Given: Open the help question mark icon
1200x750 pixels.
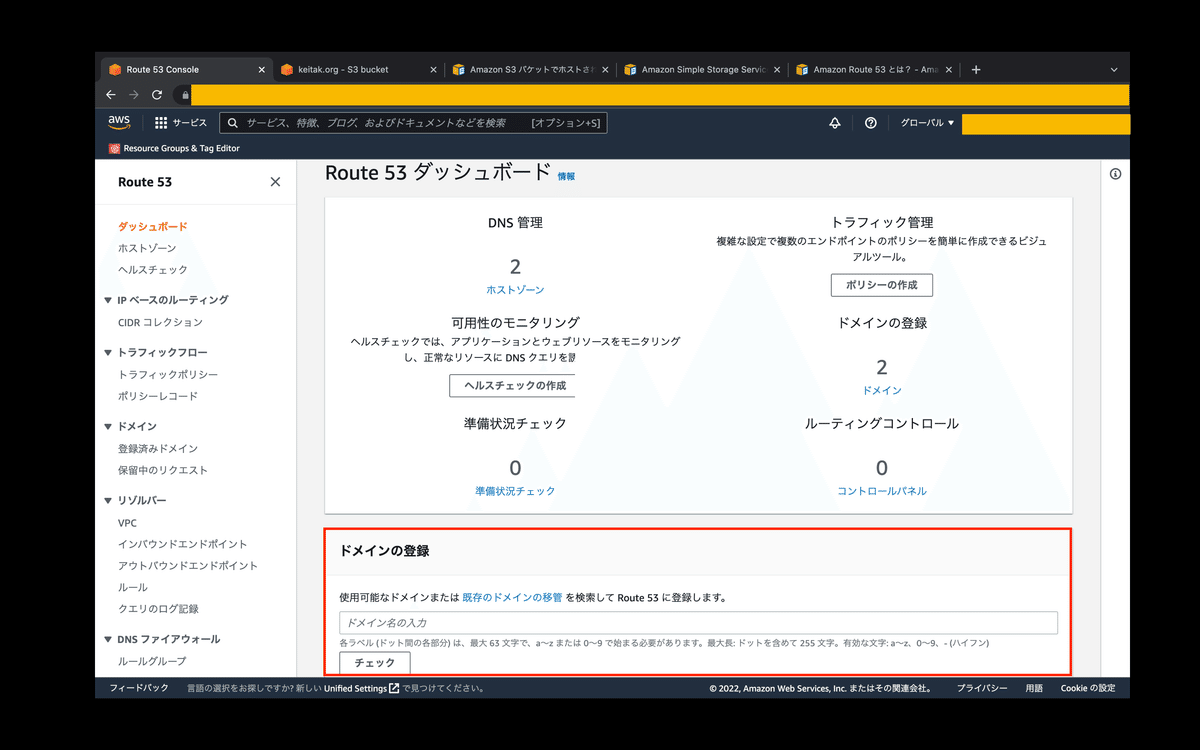Looking at the screenshot, I should pos(871,123).
